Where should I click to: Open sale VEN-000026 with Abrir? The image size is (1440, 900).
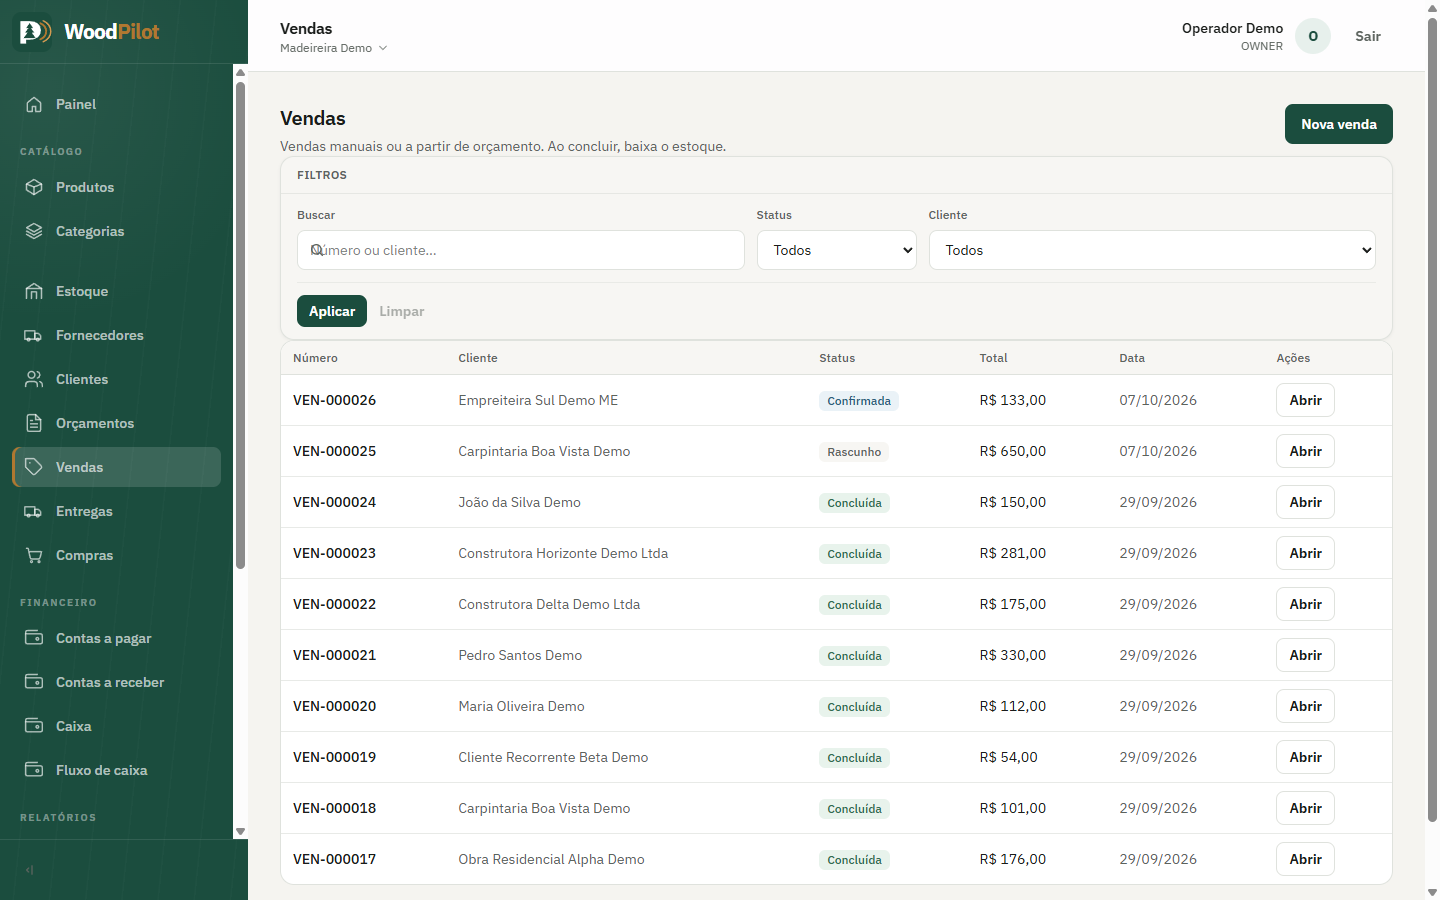[1305, 400]
